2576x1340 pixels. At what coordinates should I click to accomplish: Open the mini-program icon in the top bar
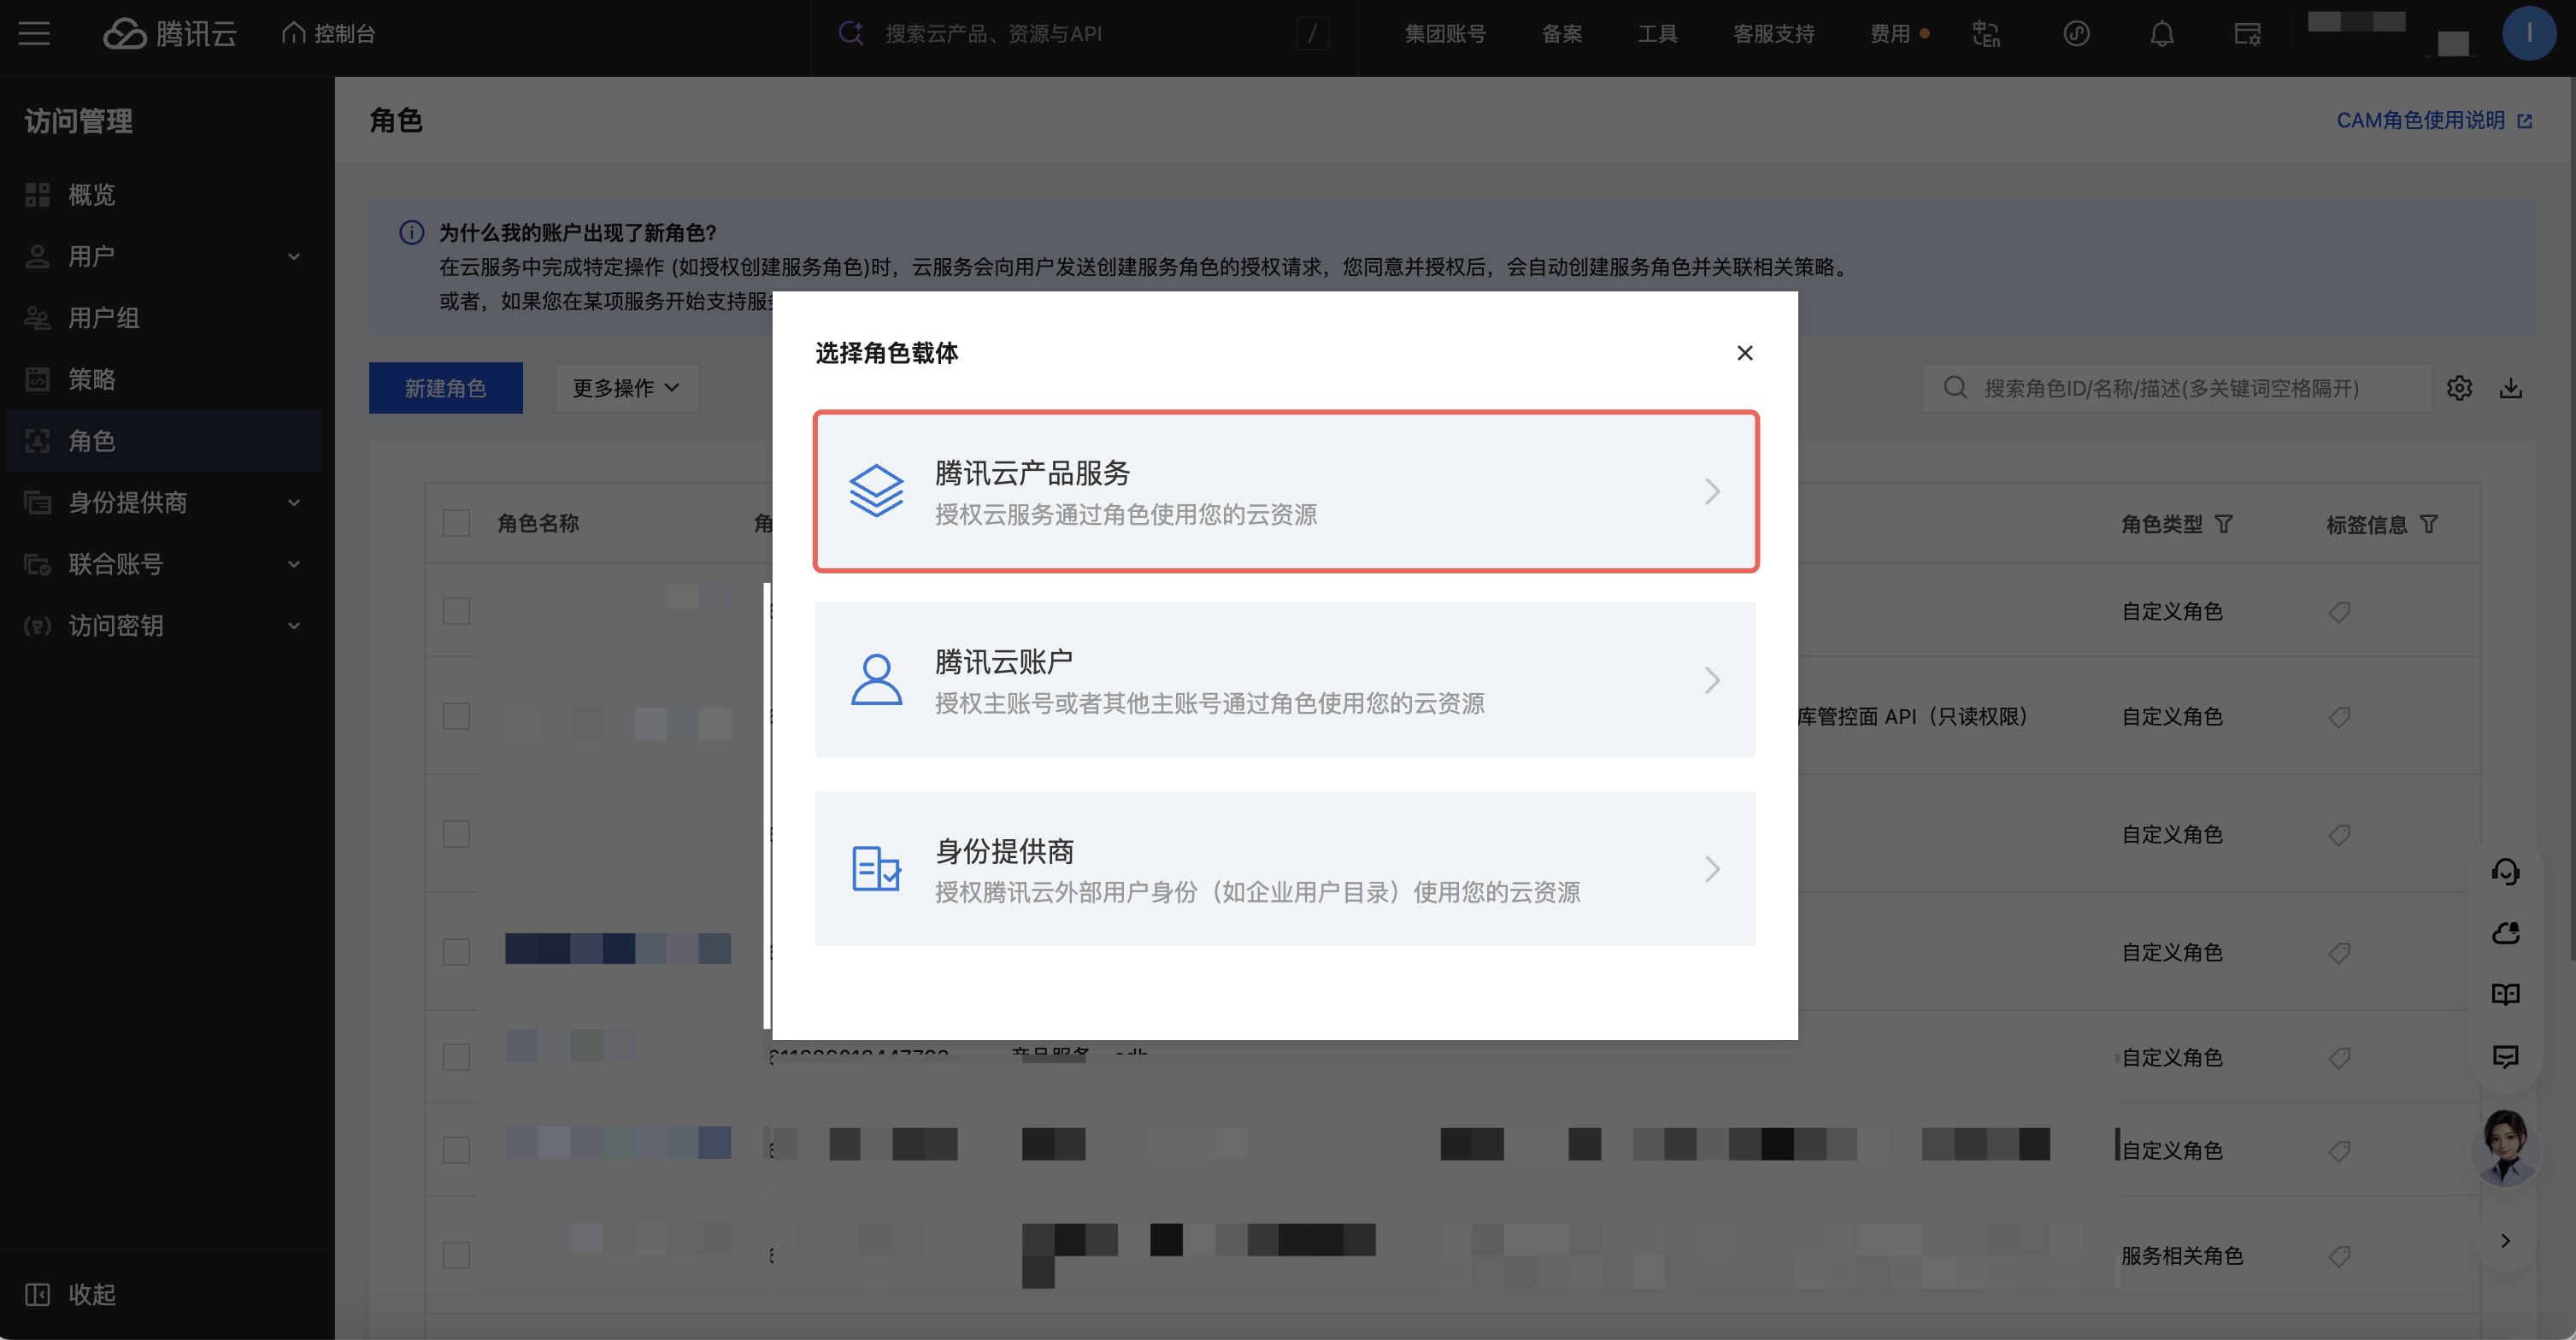[x=2076, y=33]
